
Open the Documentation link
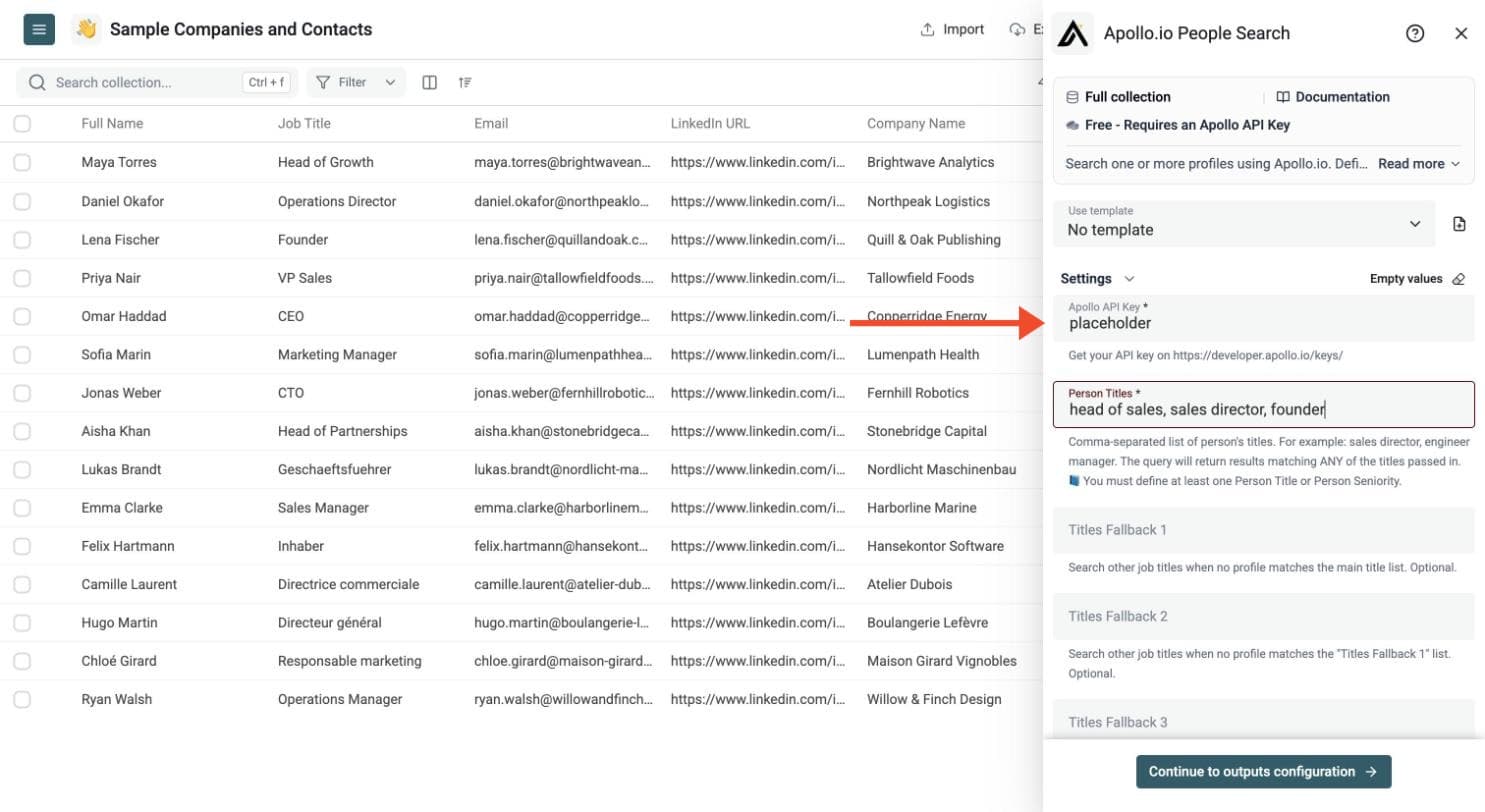click(x=1333, y=97)
